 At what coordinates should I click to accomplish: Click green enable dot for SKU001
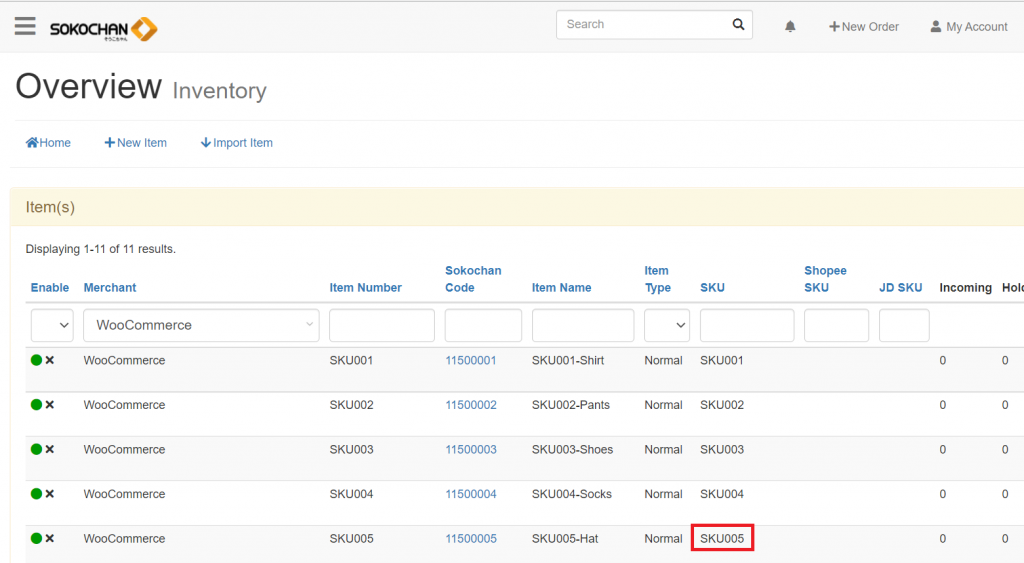[37, 360]
